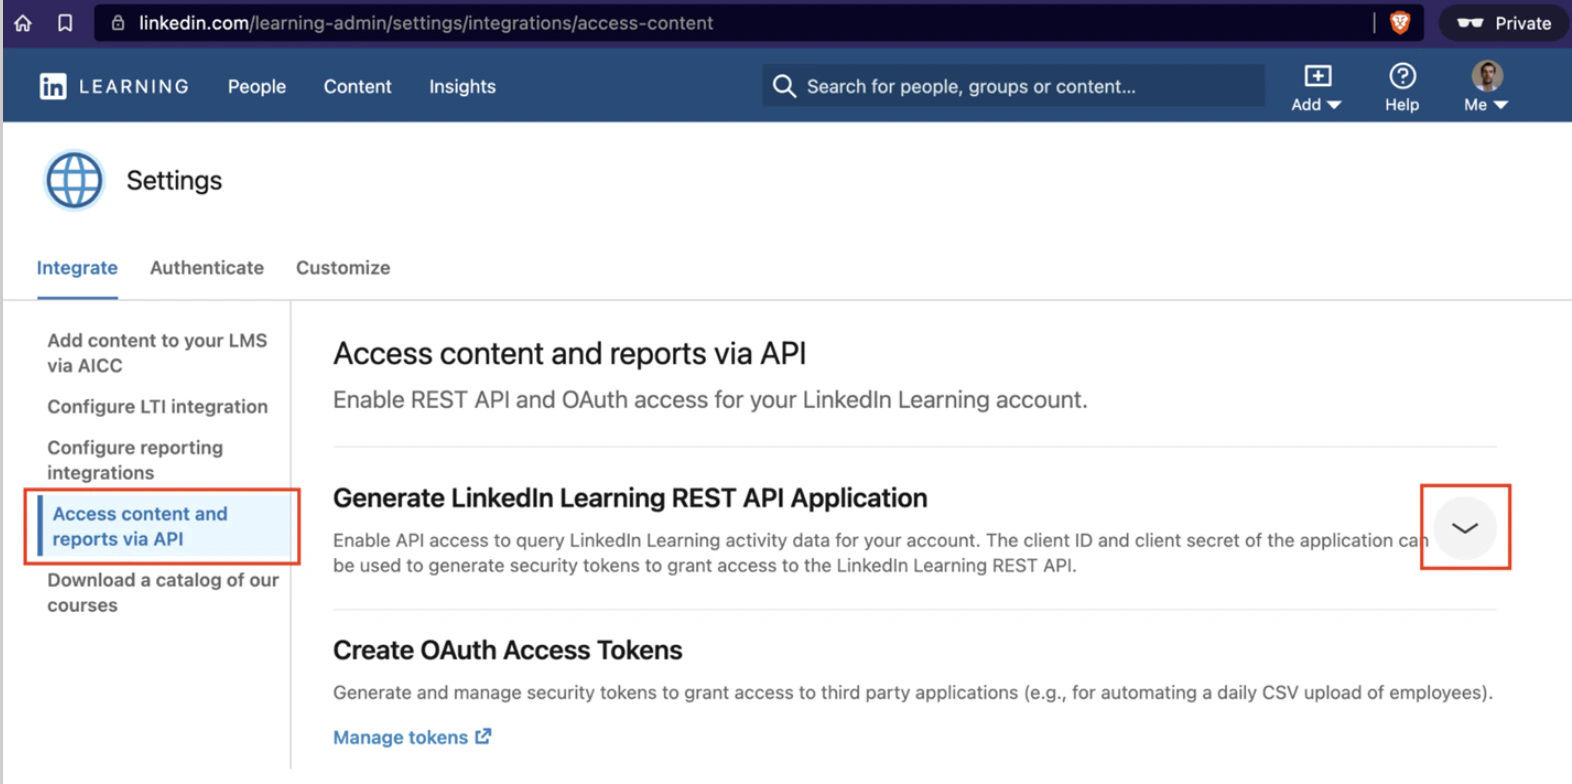1572x784 pixels.
Task: Select Configure LTI integration in sidebar
Action: pyautogui.click(x=157, y=407)
